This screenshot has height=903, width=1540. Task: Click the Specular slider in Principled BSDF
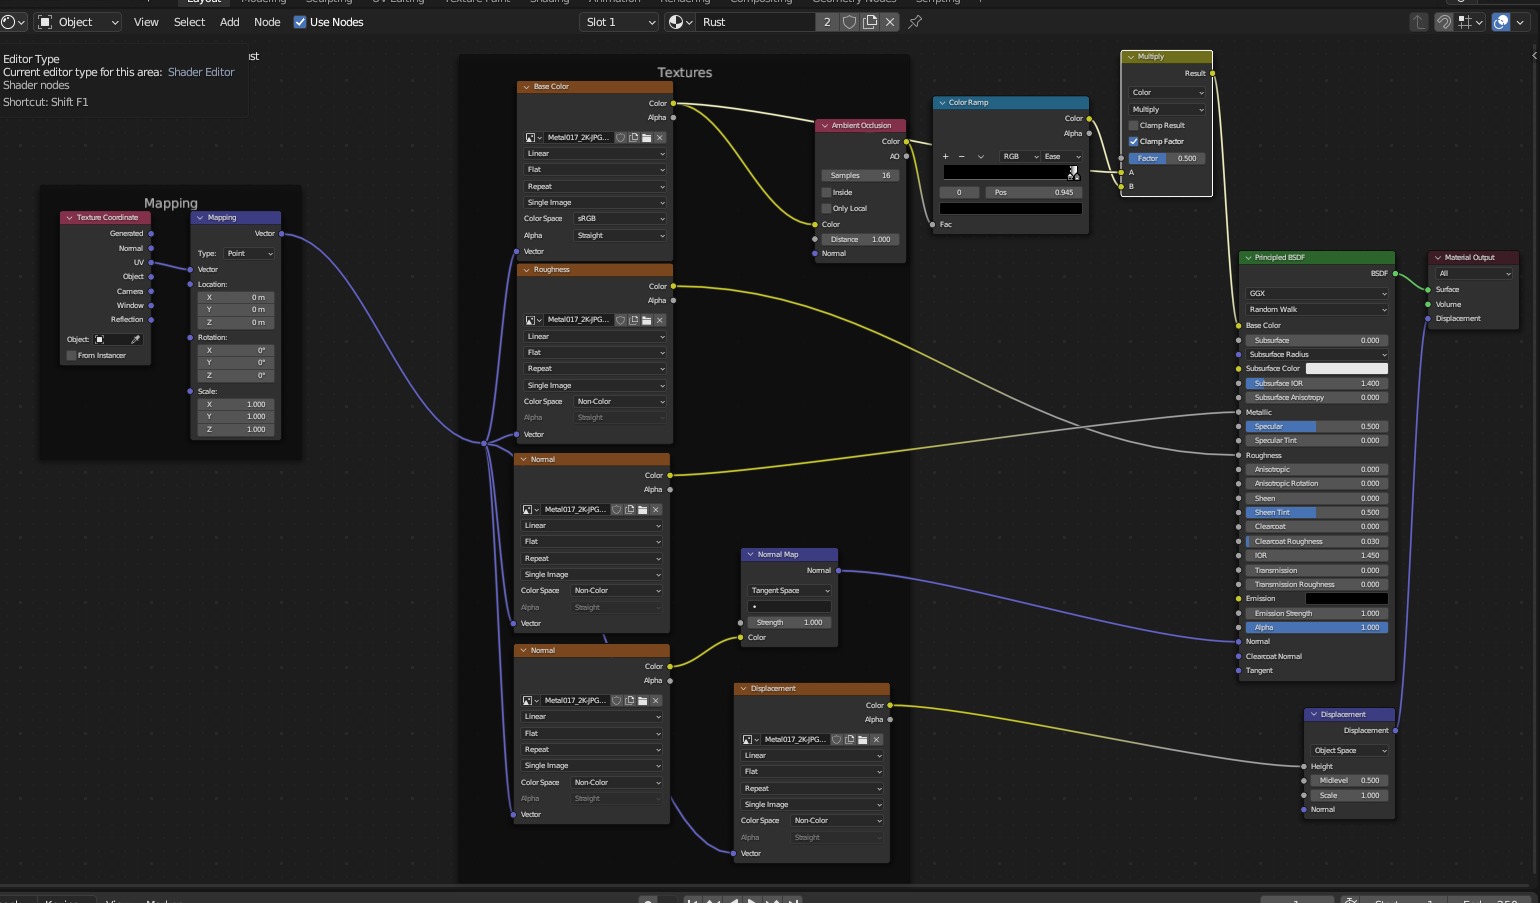point(1316,426)
